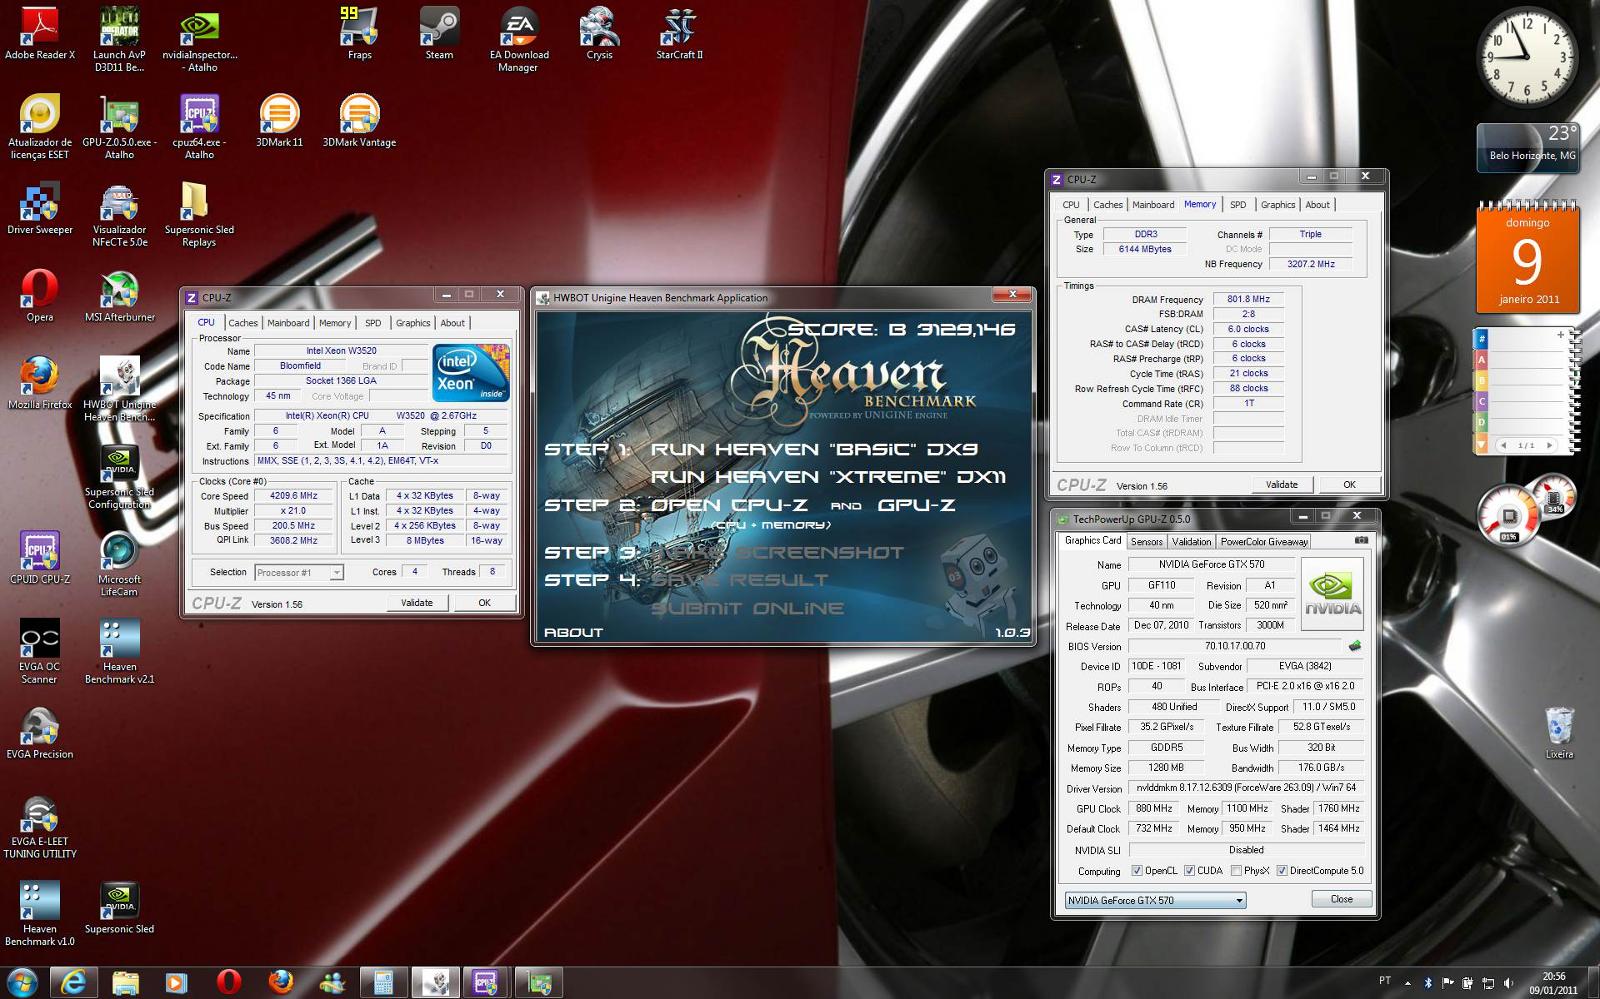The height and width of the screenshot is (999, 1600).
Task: Toggle PhysX checkbox in GPU-Z
Action: pyautogui.click(x=1236, y=871)
